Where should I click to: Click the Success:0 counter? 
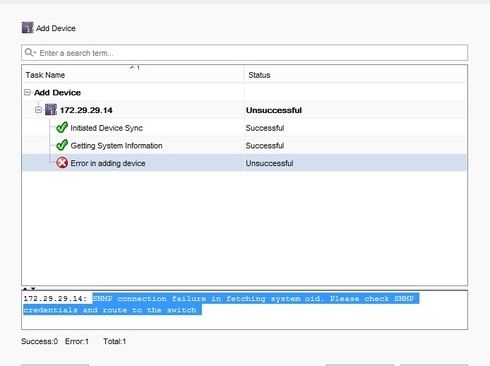[39, 341]
